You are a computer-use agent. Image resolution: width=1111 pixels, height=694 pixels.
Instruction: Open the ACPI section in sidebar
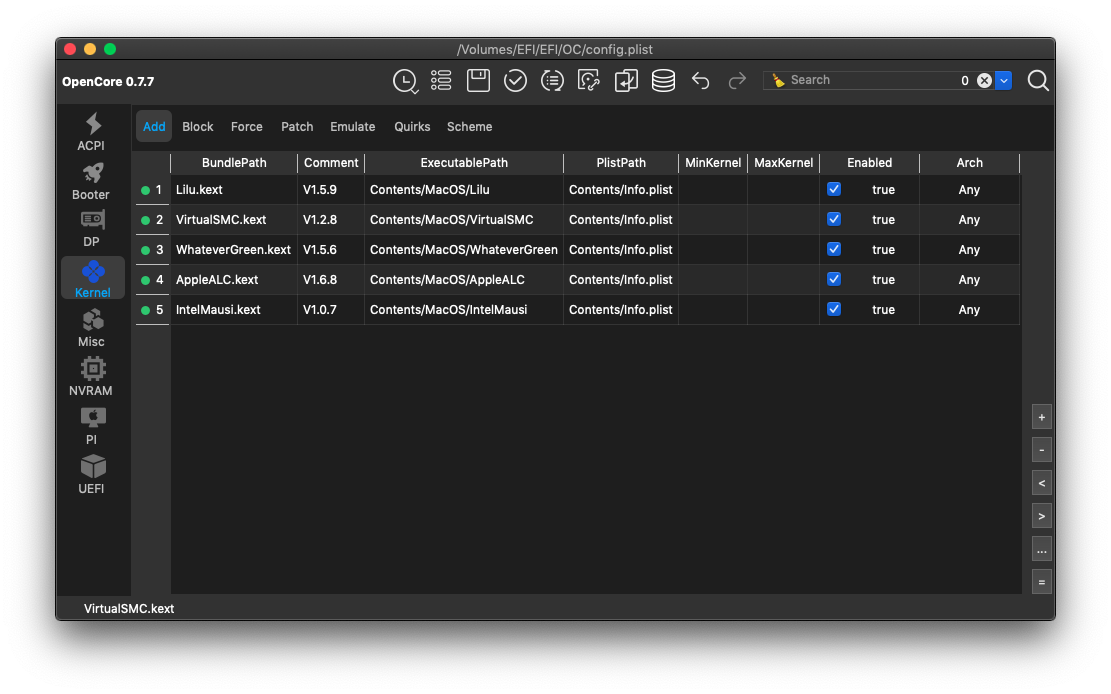tap(91, 132)
